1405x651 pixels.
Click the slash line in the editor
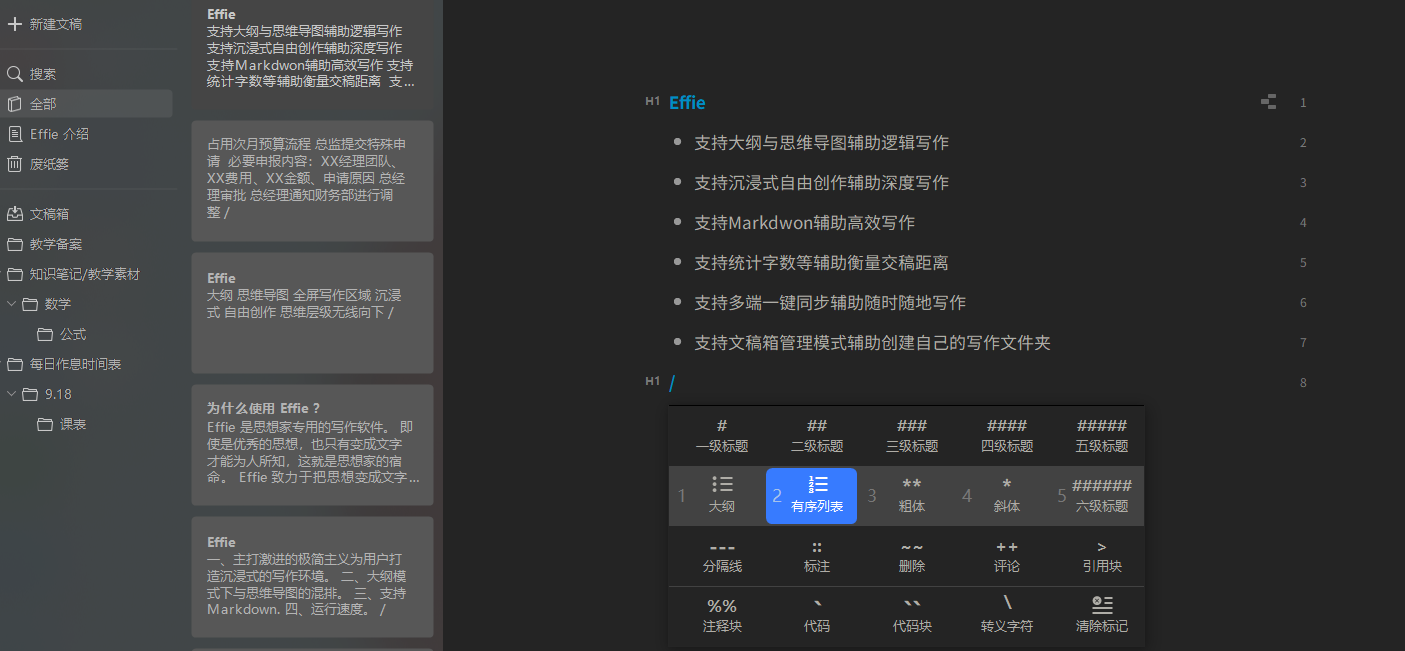(x=672, y=383)
